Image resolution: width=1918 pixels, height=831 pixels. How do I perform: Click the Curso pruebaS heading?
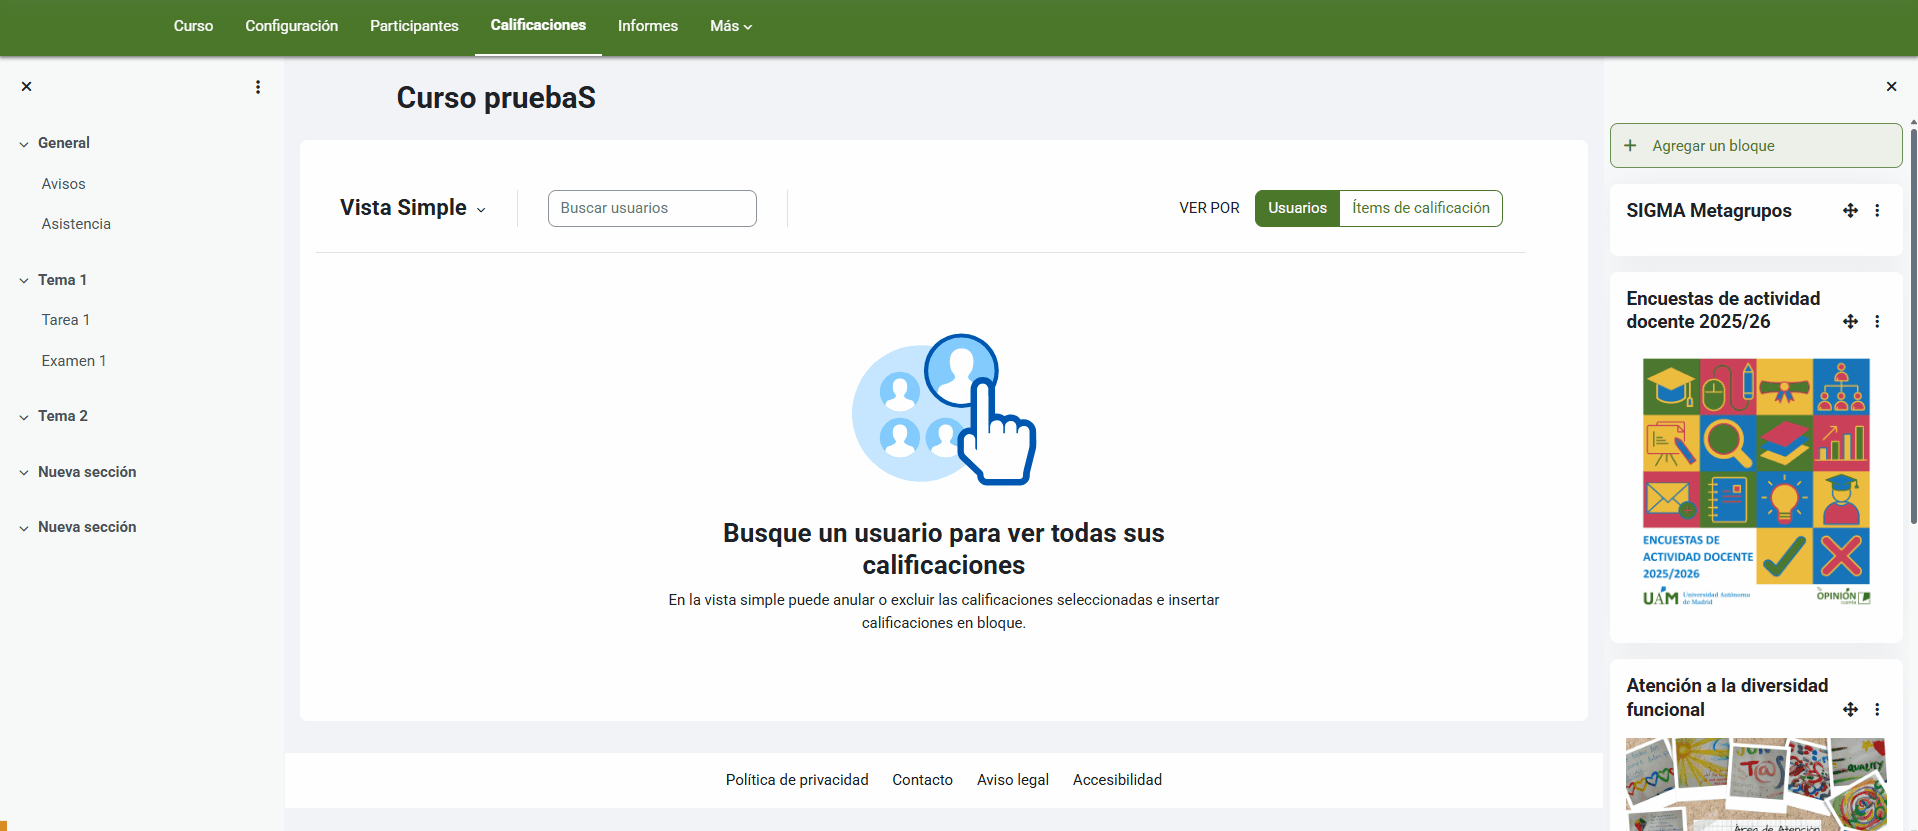point(496,98)
